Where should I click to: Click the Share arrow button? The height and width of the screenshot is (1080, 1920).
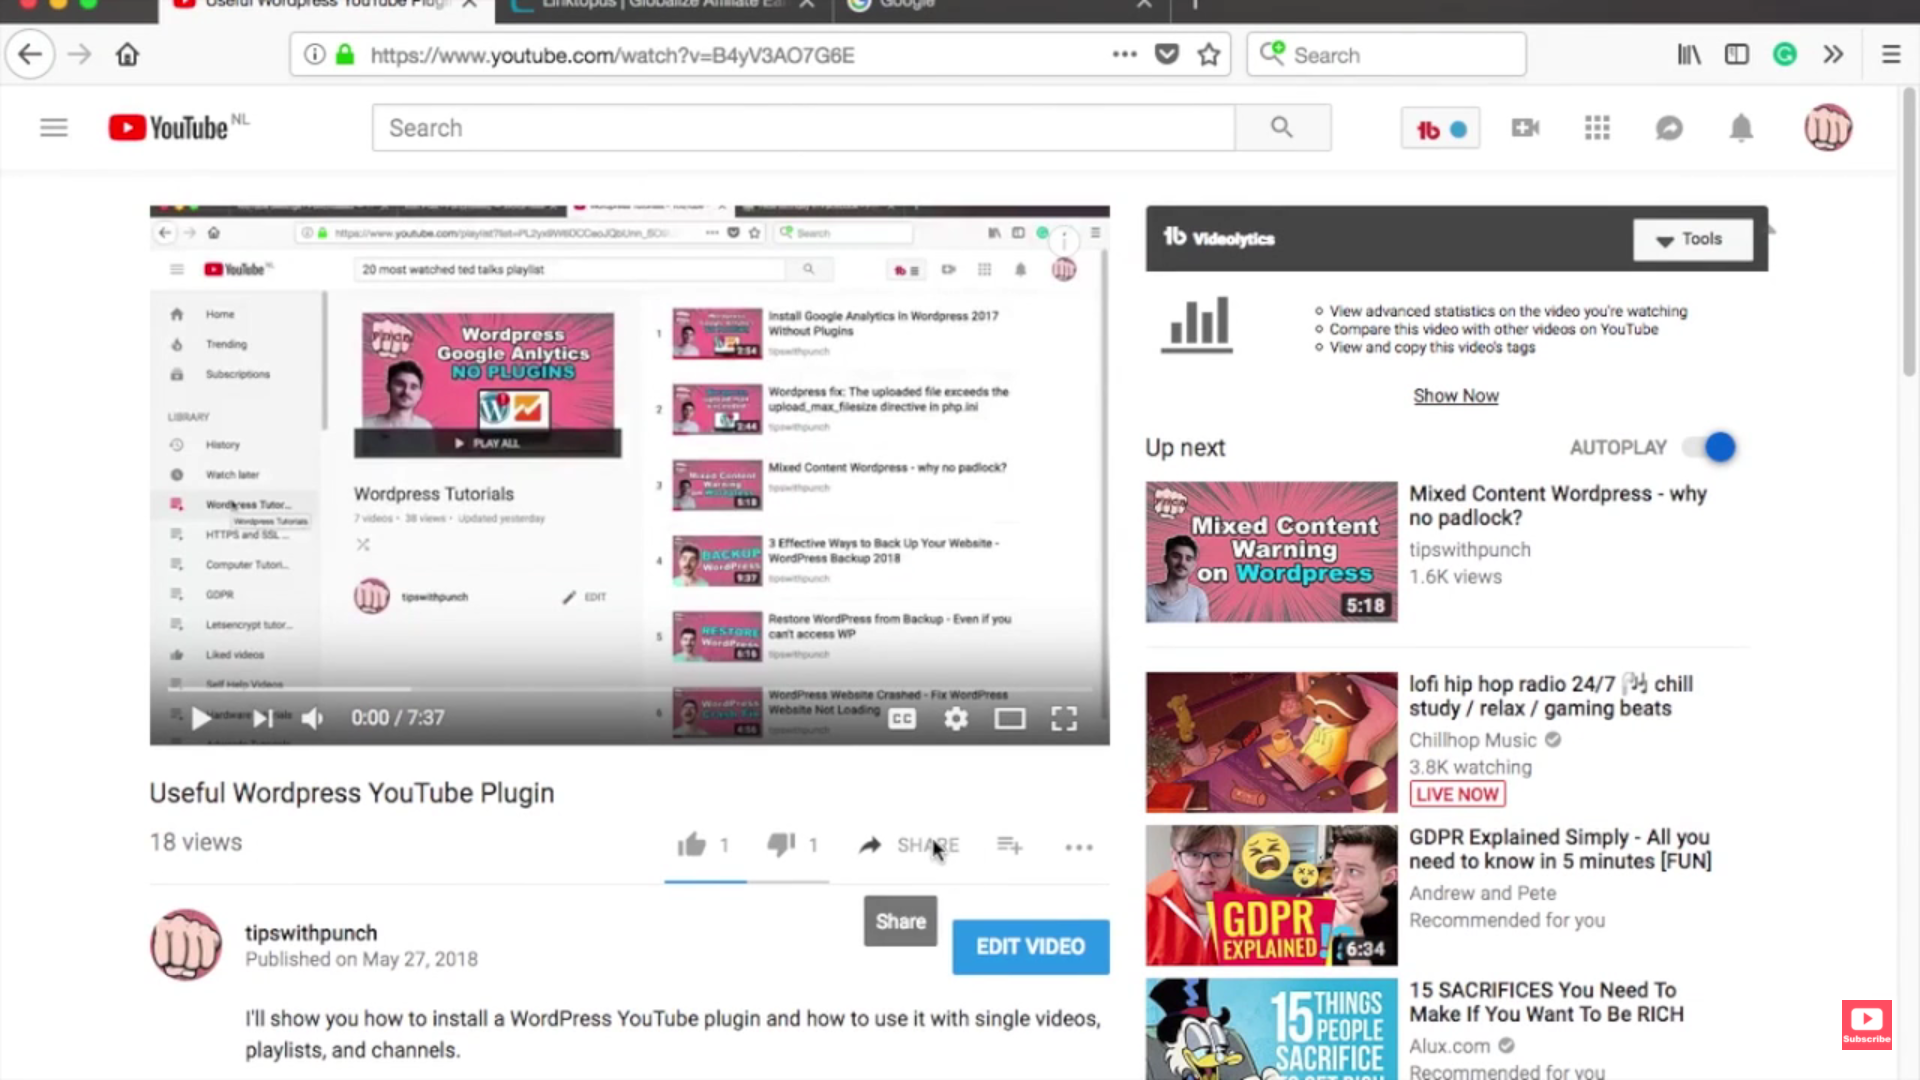pyautogui.click(x=908, y=845)
